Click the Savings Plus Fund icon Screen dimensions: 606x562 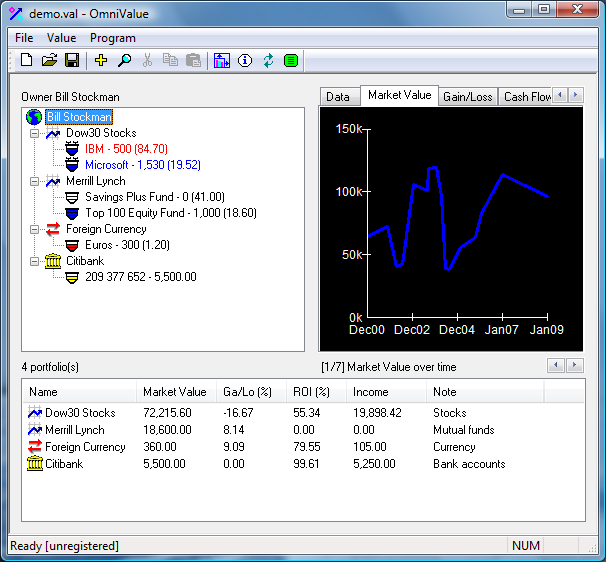pos(72,197)
